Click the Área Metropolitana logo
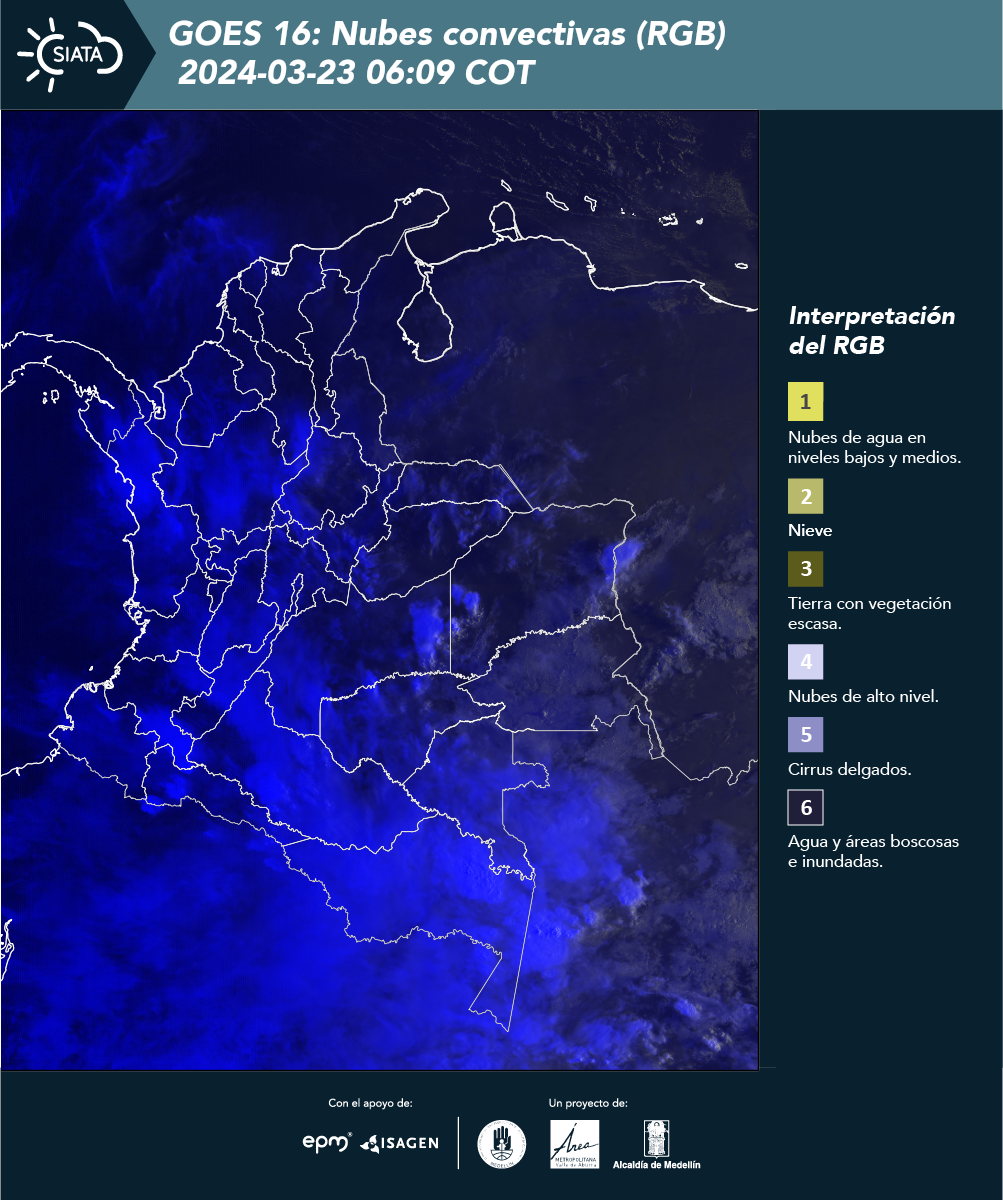1003x1200 pixels. [x=575, y=1144]
